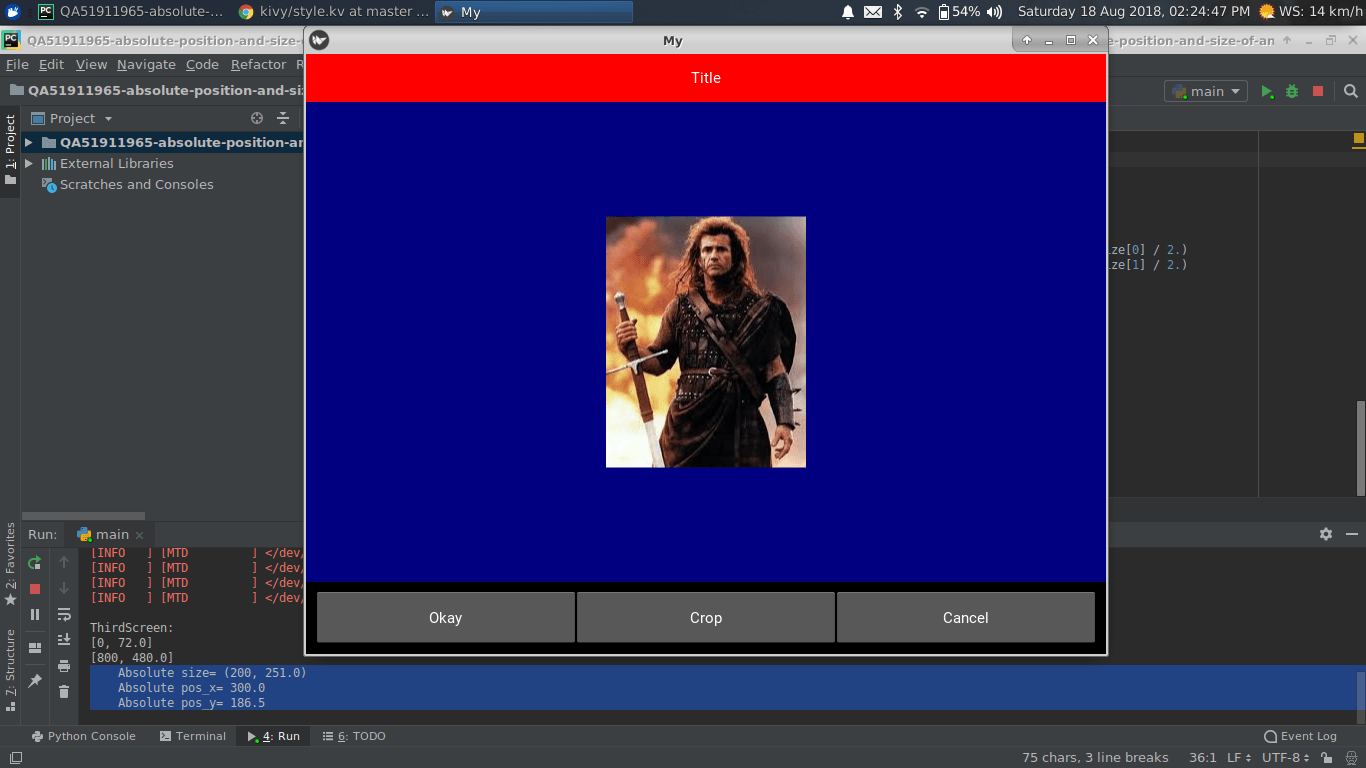Expand the External Libraries tree node

[x=29, y=163]
